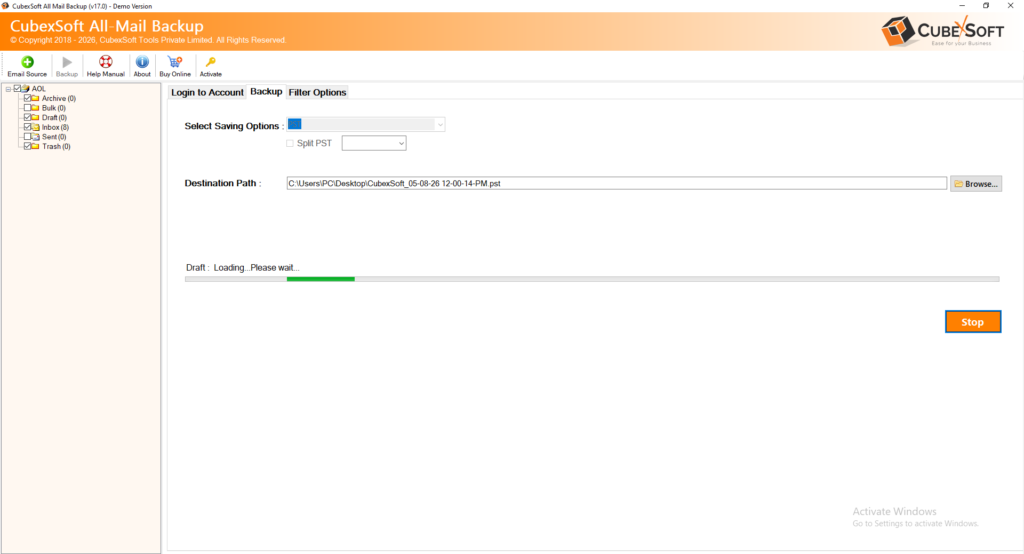Open the Email Source toolbar icon

27,62
